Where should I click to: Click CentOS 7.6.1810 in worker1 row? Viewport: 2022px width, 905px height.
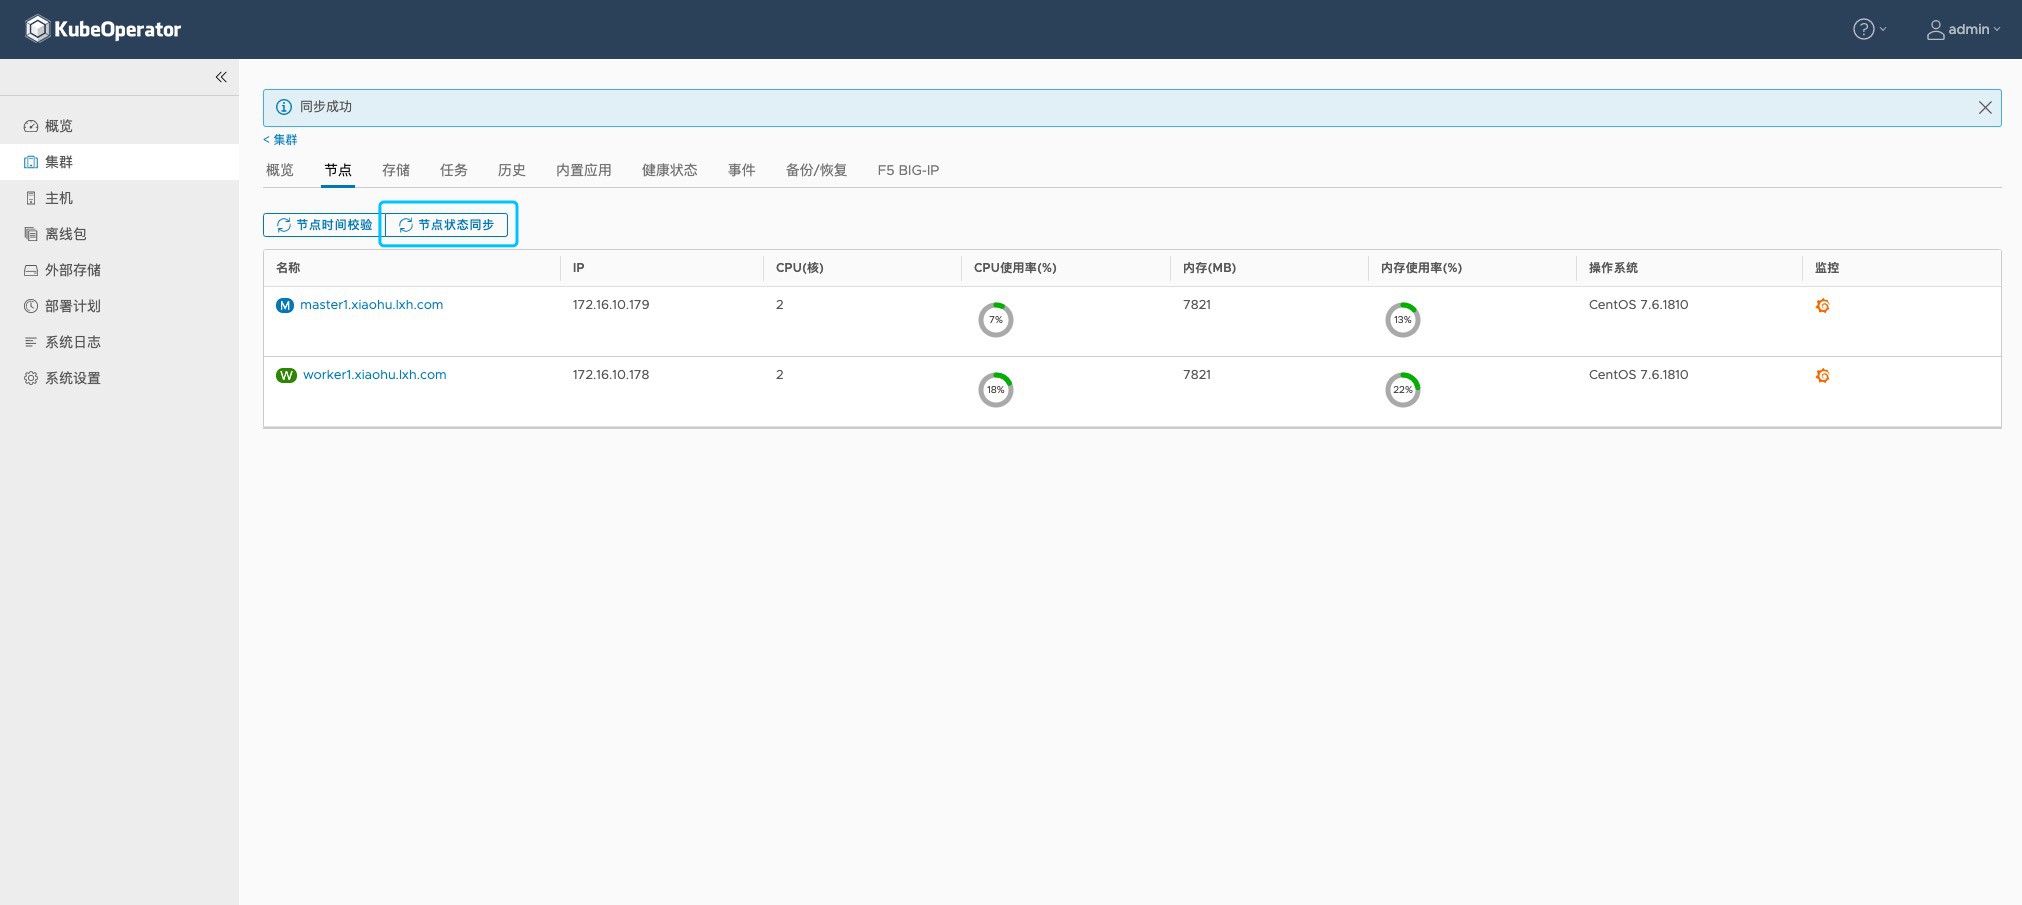[x=1638, y=375]
